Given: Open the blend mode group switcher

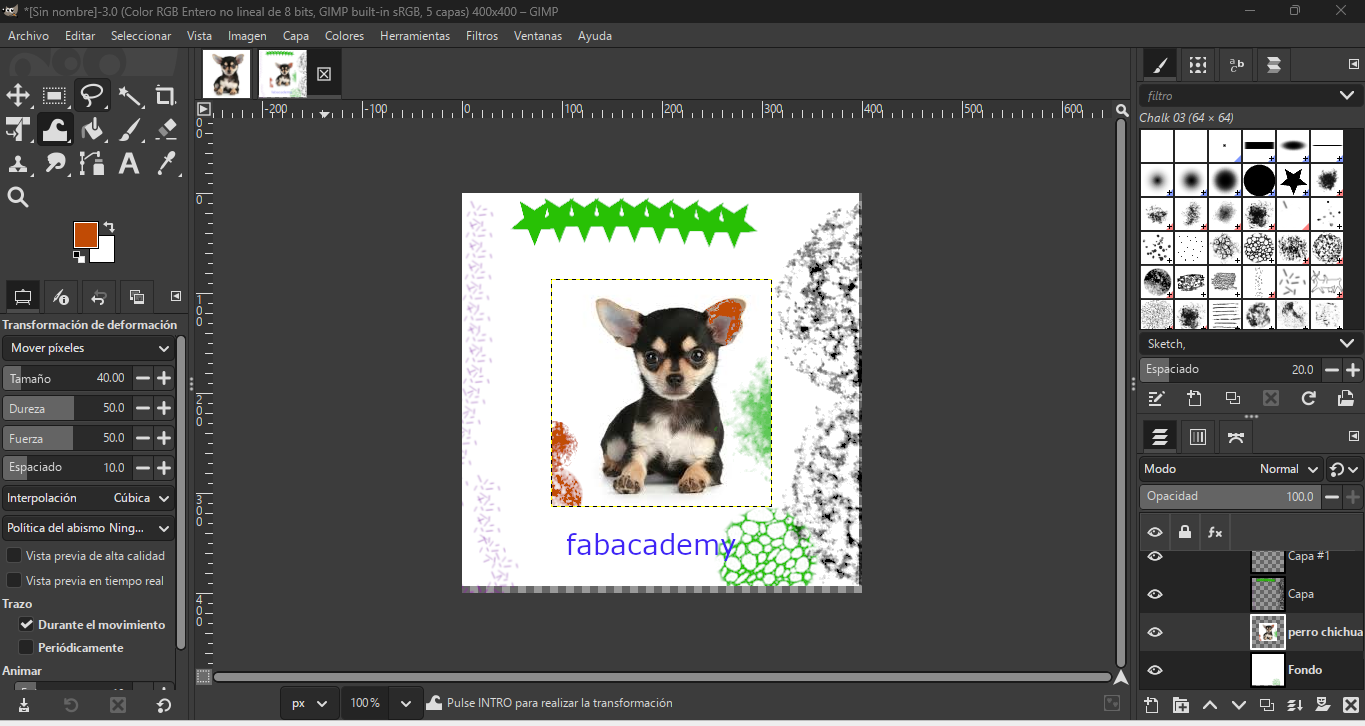Looking at the screenshot, I should tap(1345, 469).
